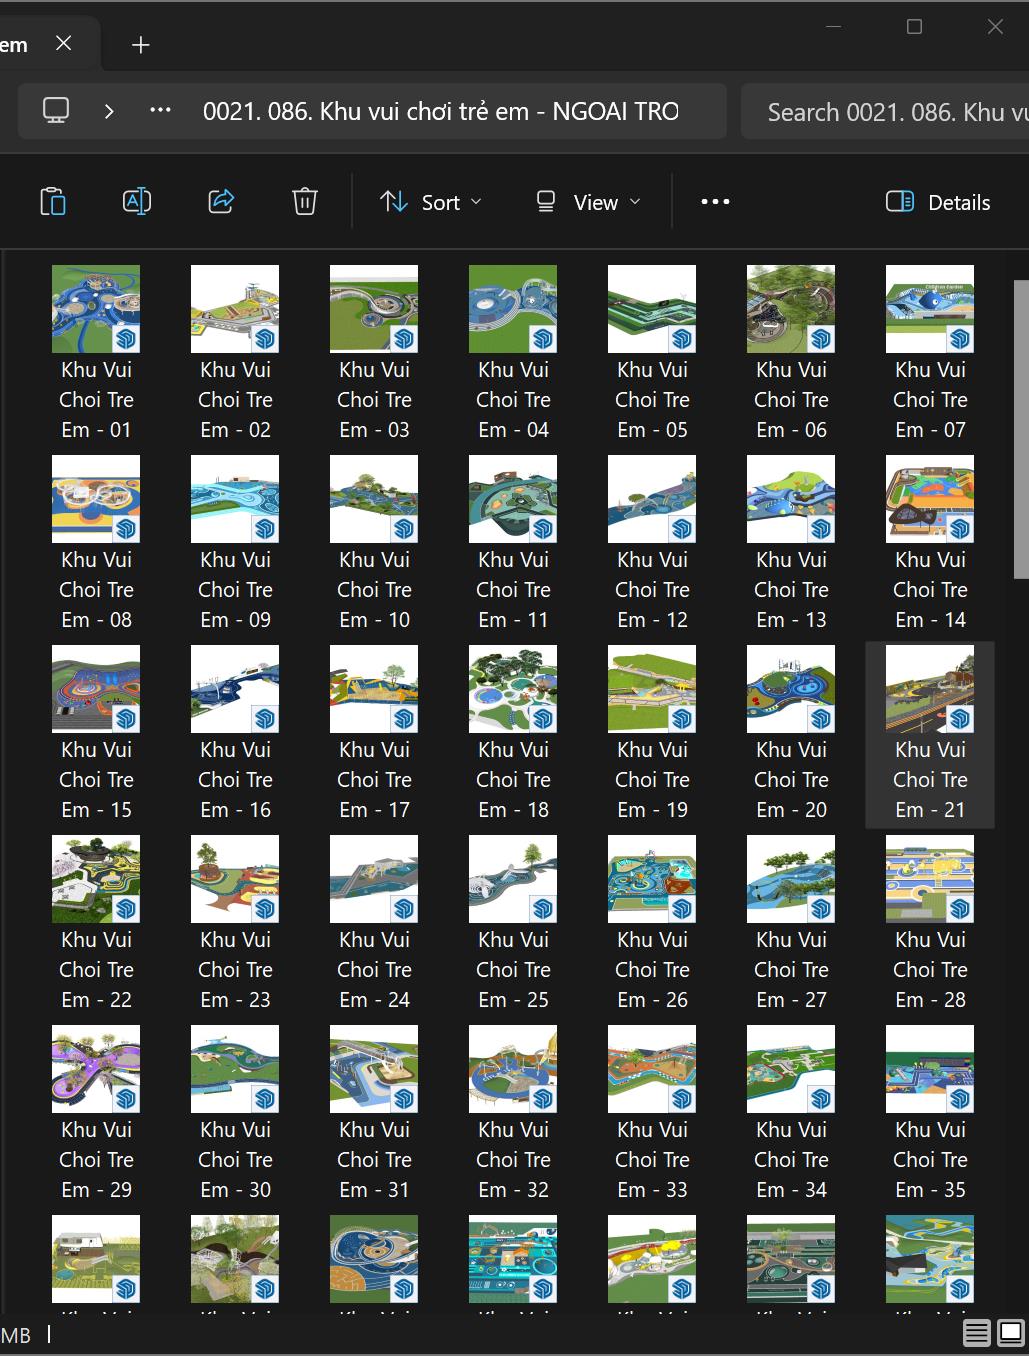The width and height of the screenshot is (1029, 1356).
Task: Select file Khu Vui Choi Tre Em - 04
Action: tap(513, 352)
